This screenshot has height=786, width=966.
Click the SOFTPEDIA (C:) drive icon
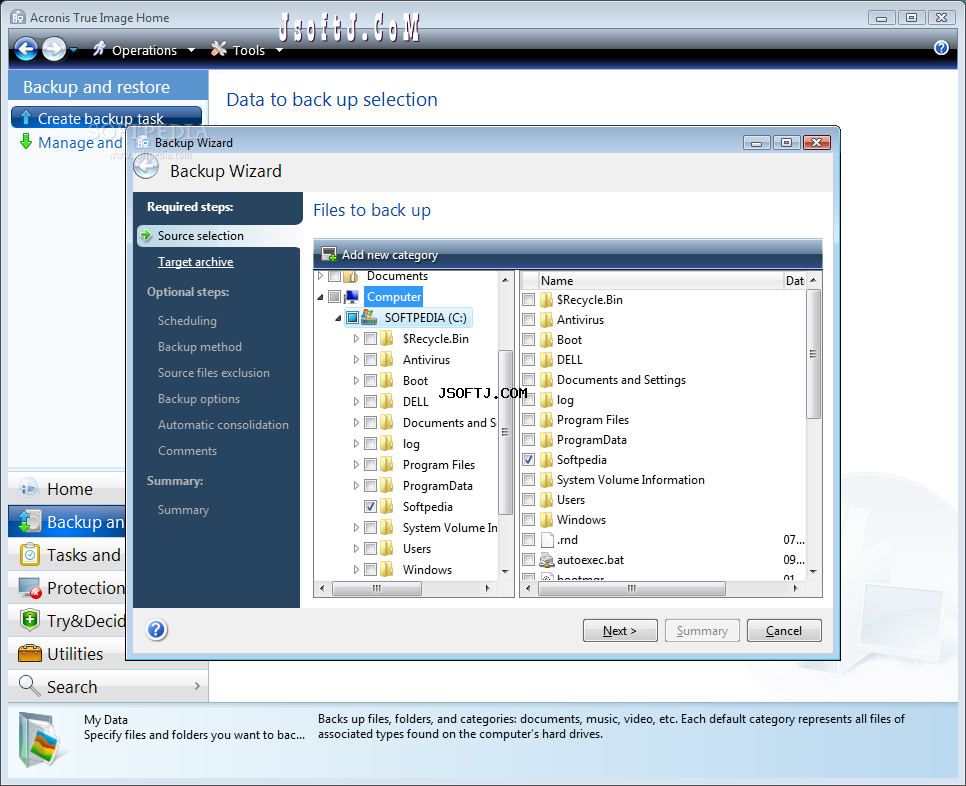click(369, 317)
